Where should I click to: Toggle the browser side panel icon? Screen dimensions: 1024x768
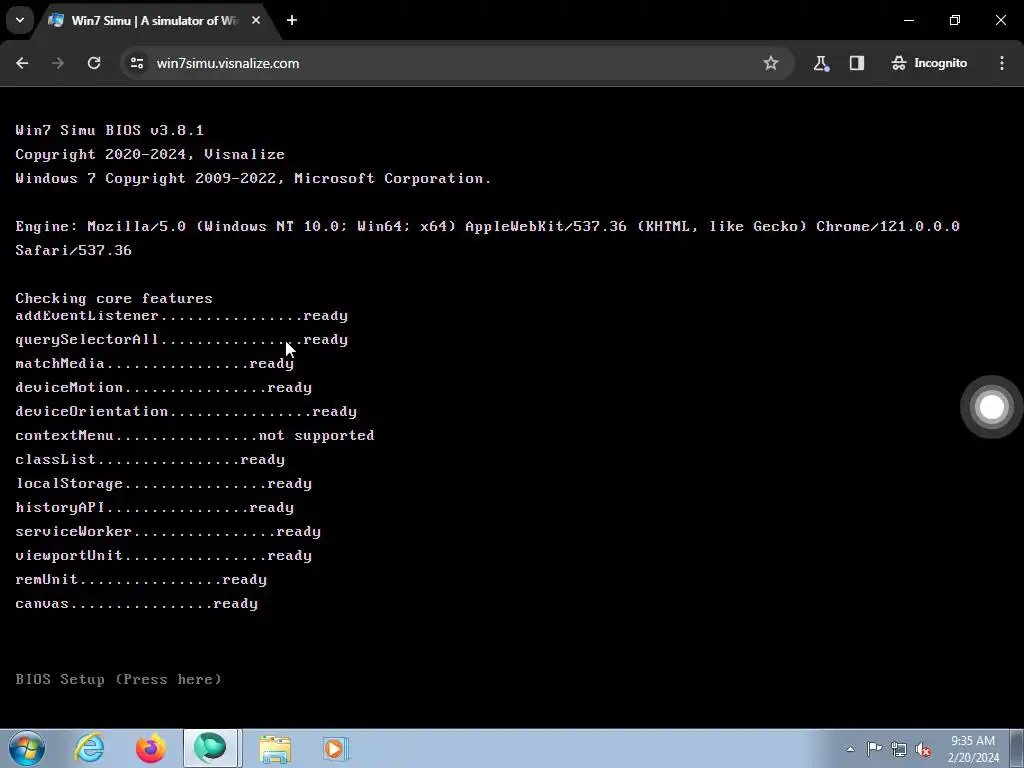pos(857,63)
